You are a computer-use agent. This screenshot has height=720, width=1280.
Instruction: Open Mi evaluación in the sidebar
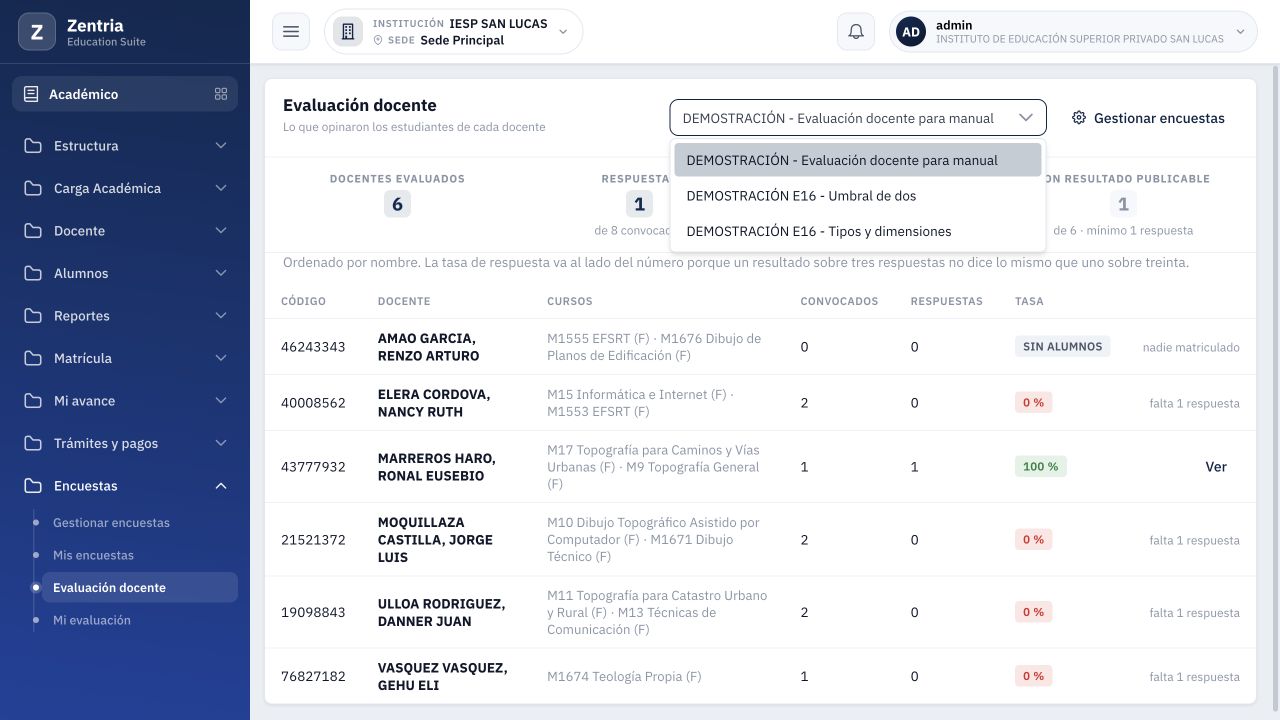pyautogui.click(x=92, y=620)
